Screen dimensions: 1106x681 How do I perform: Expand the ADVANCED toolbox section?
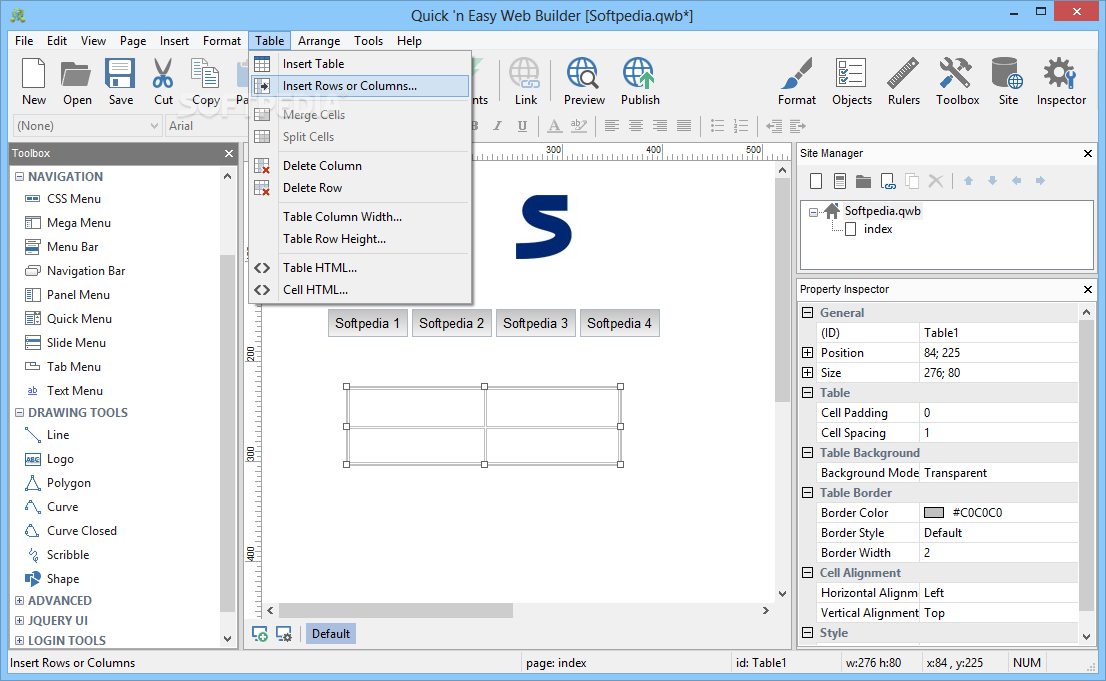(19, 601)
